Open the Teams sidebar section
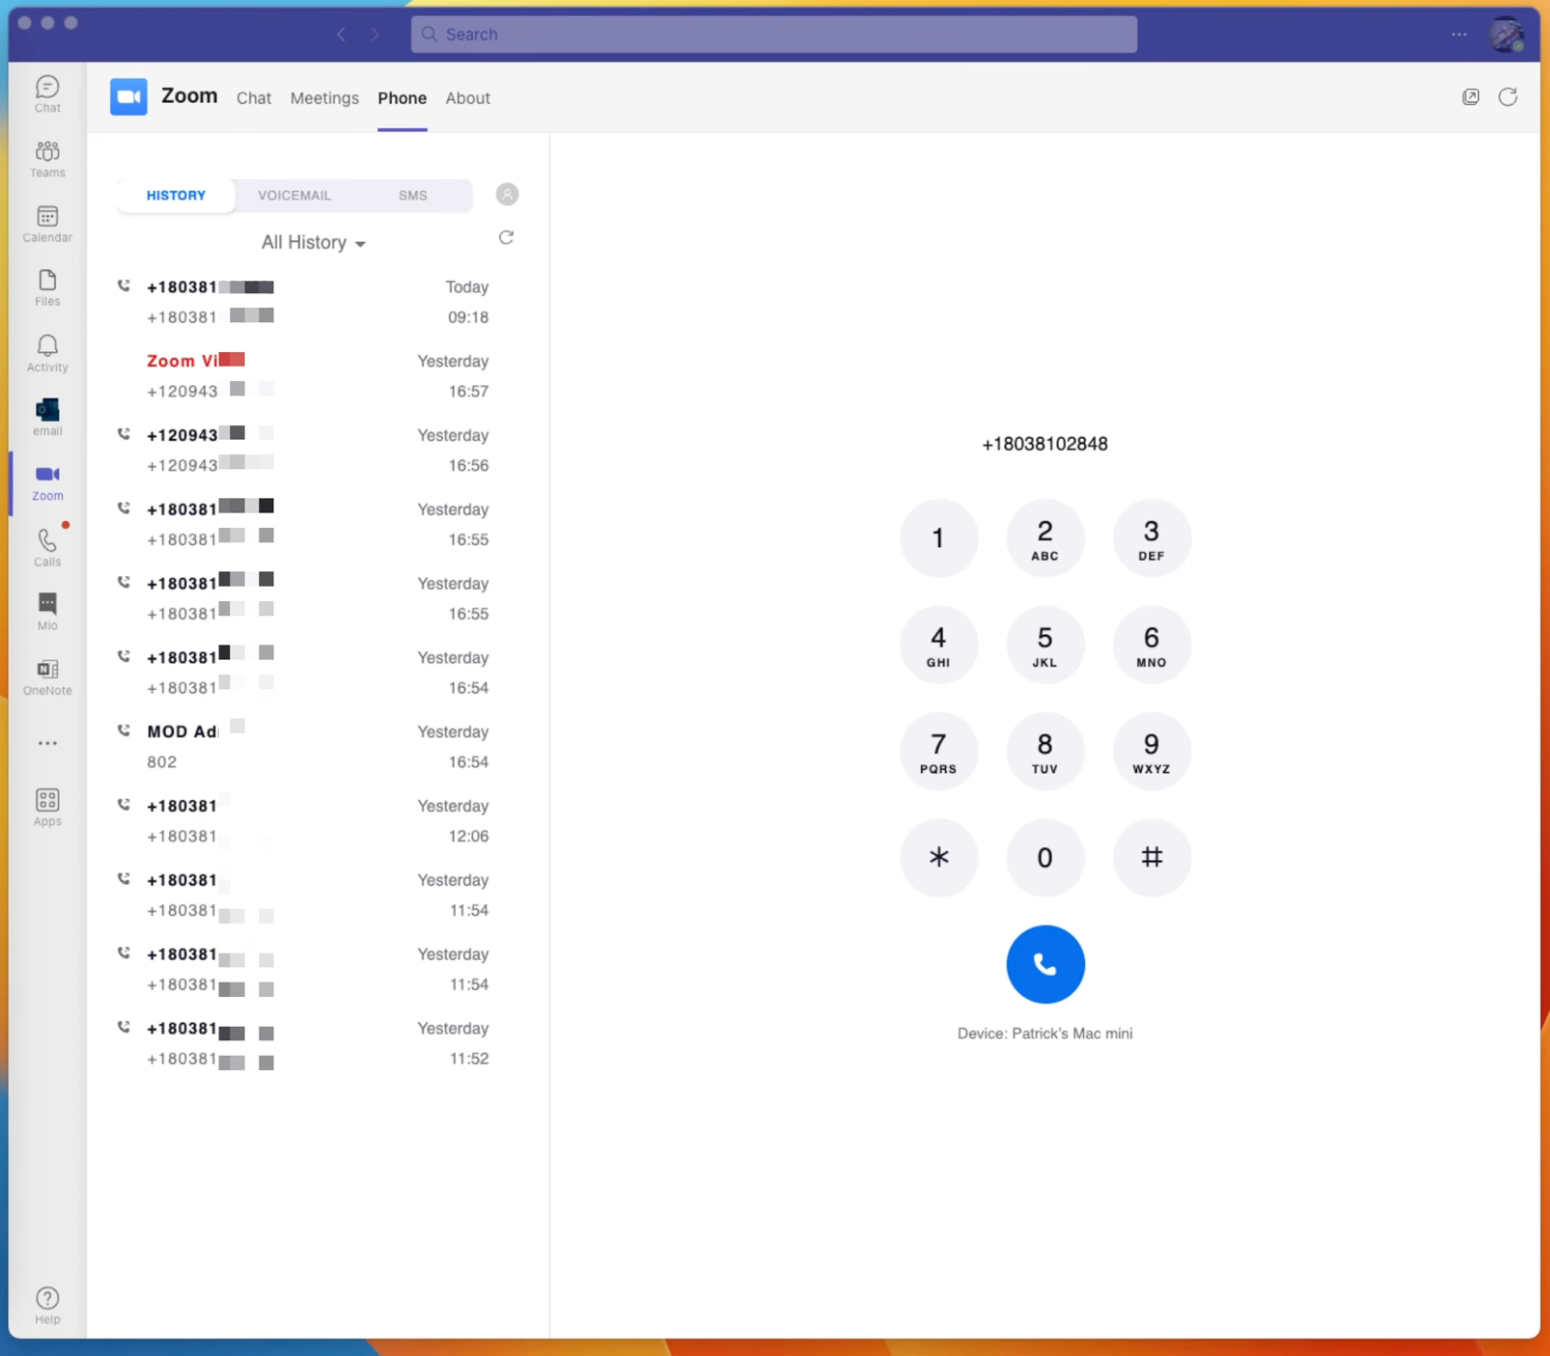The width and height of the screenshot is (1550, 1356). [47, 159]
